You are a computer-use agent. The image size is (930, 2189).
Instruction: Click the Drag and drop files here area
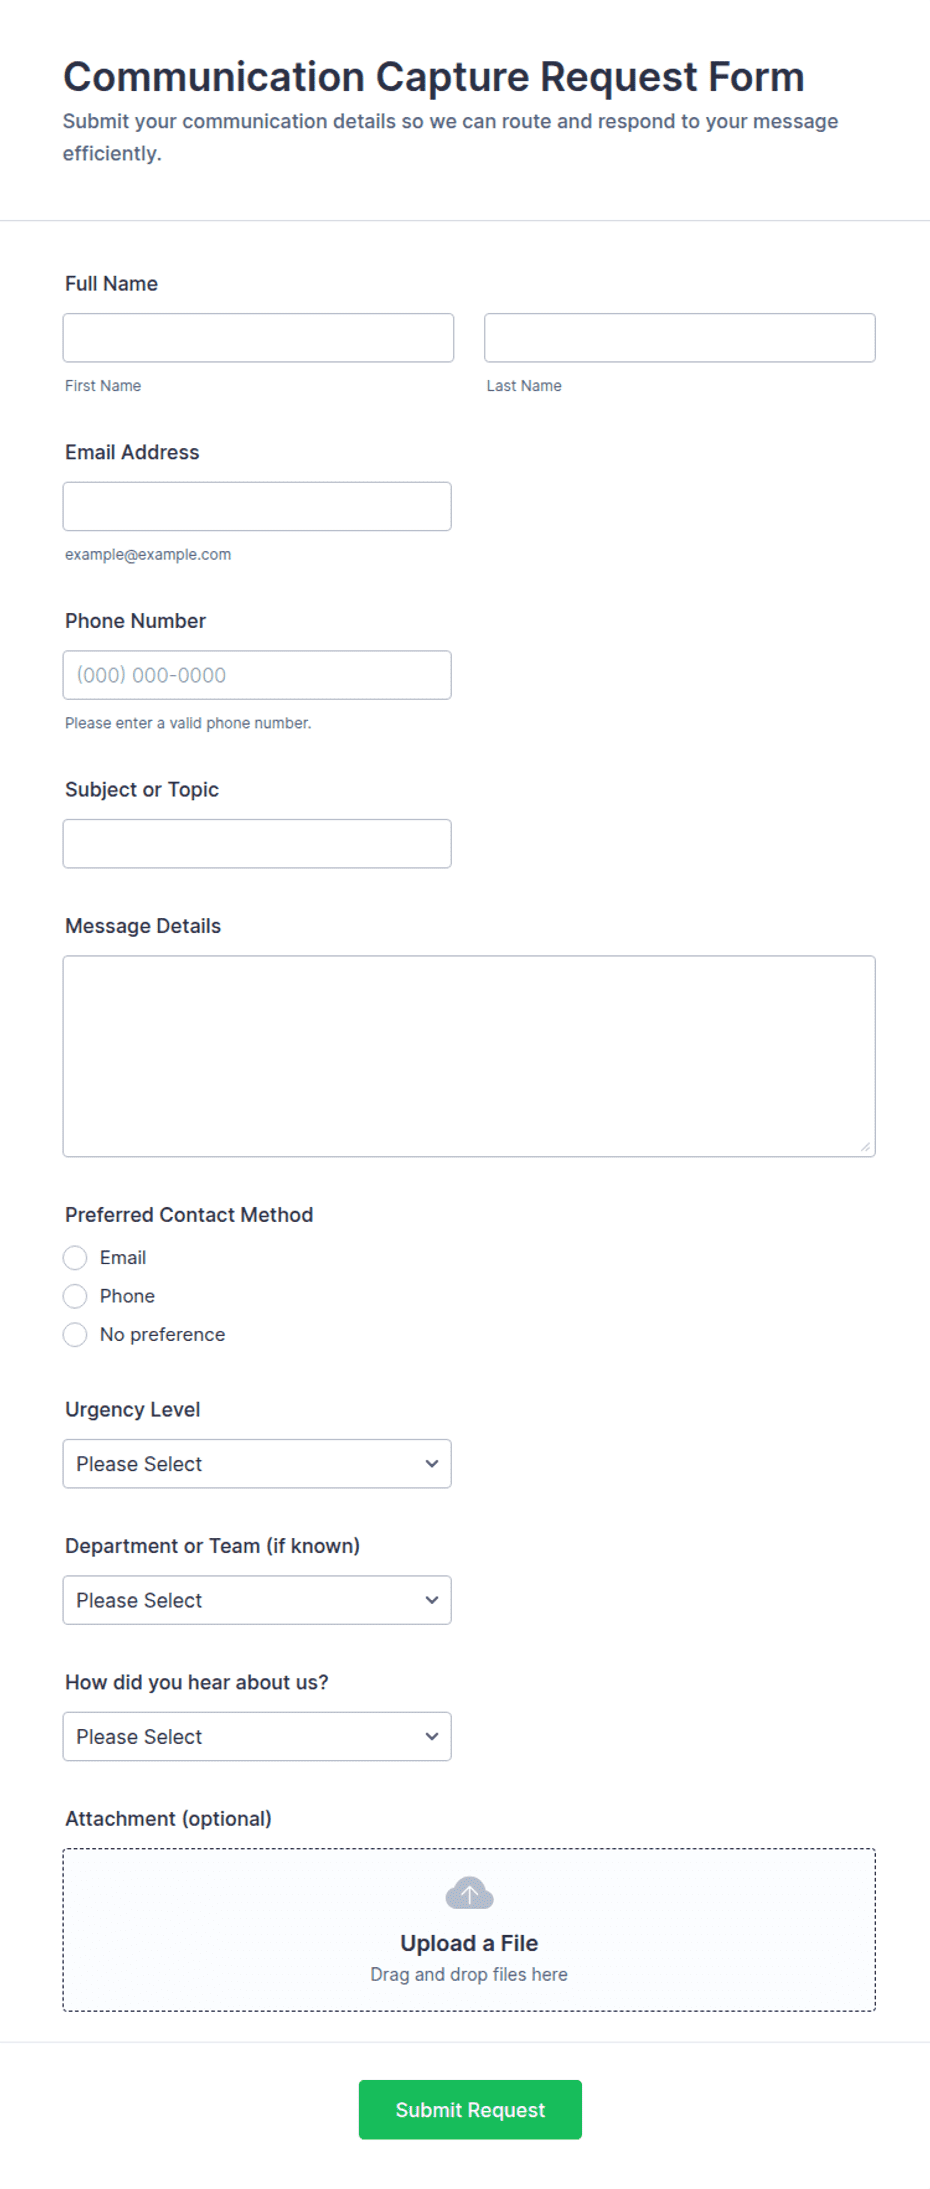pos(469,1974)
